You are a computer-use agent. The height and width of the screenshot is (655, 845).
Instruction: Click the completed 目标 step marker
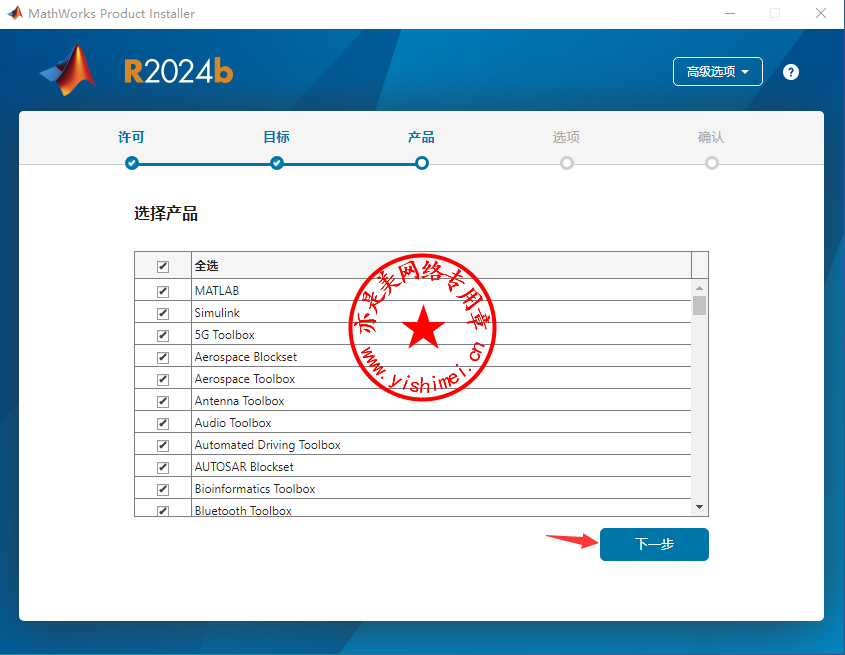(276, 163)
